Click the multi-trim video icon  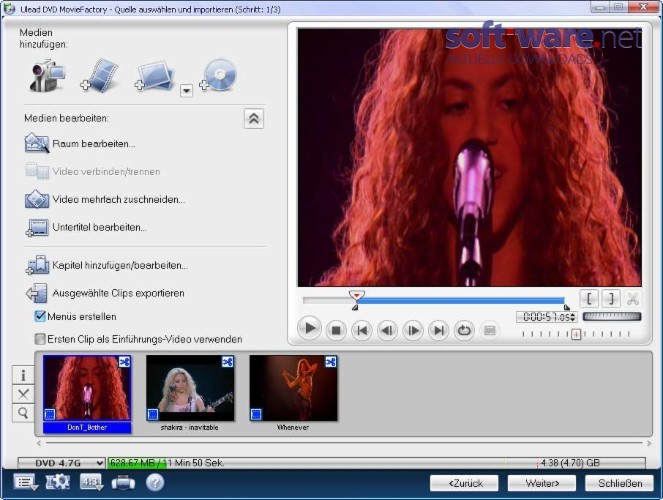37,199
